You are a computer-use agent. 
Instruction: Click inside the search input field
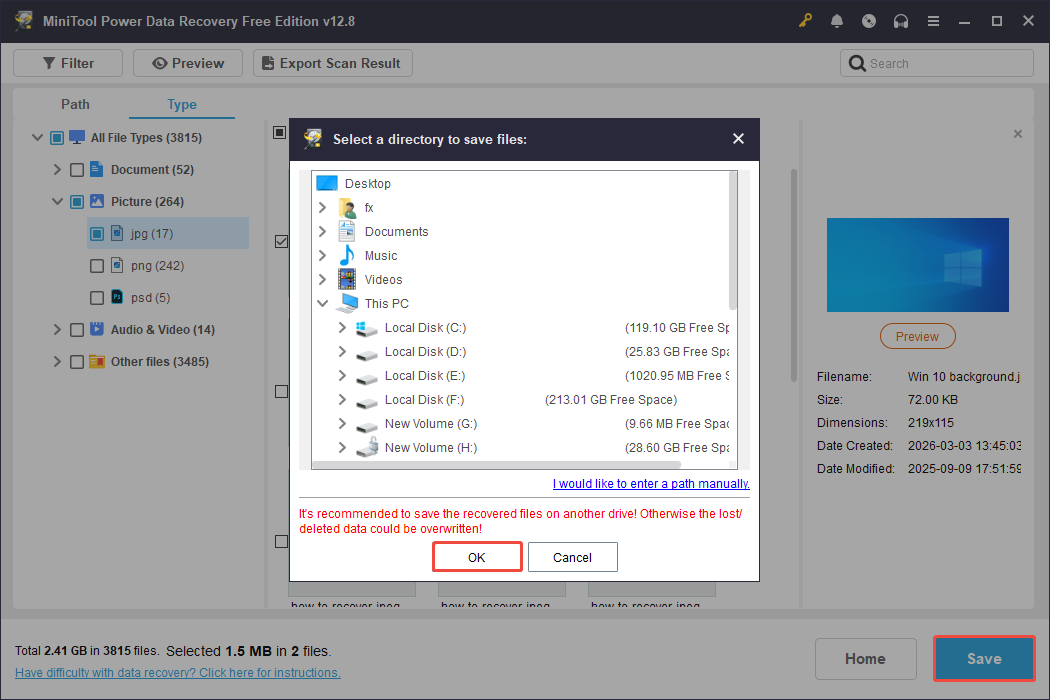pos(940,62)
